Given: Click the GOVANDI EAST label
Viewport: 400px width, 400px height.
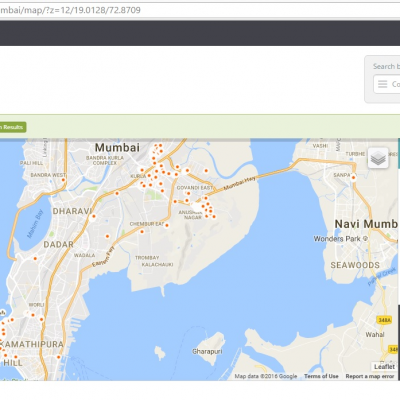Looking at the screenshot, I should click(195, 188).
